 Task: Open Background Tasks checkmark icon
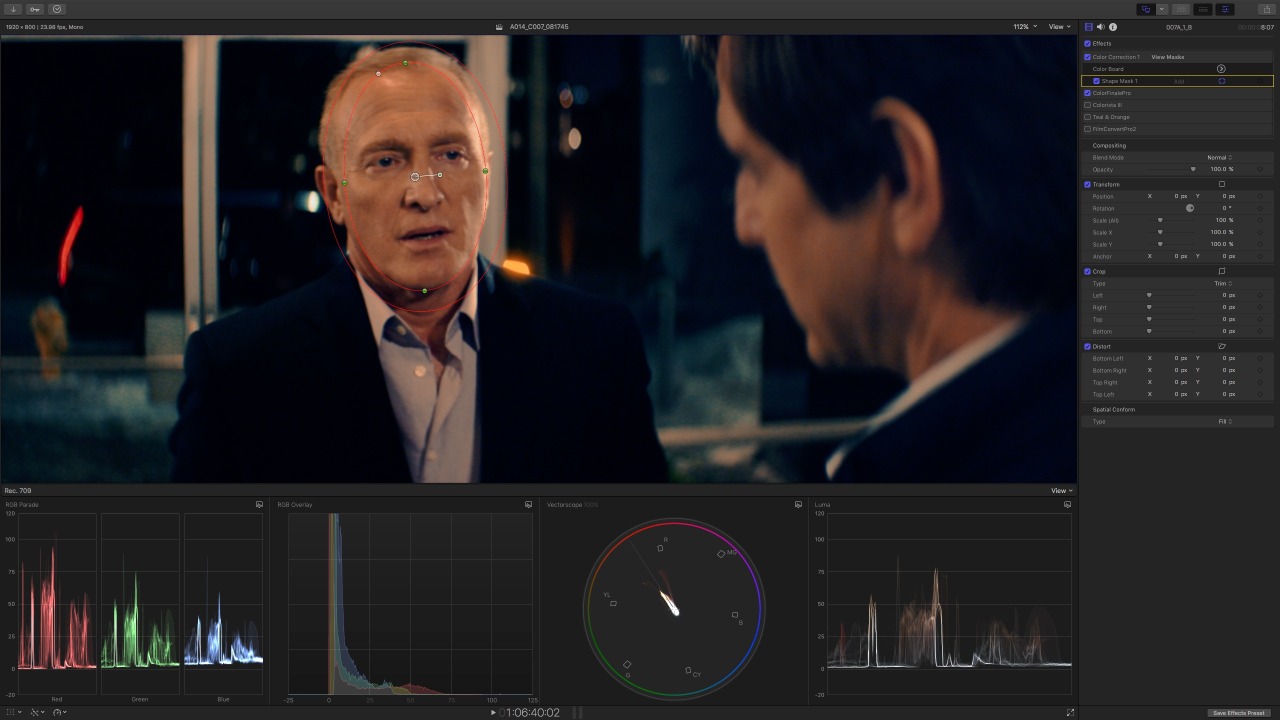[x=57, y=9]
